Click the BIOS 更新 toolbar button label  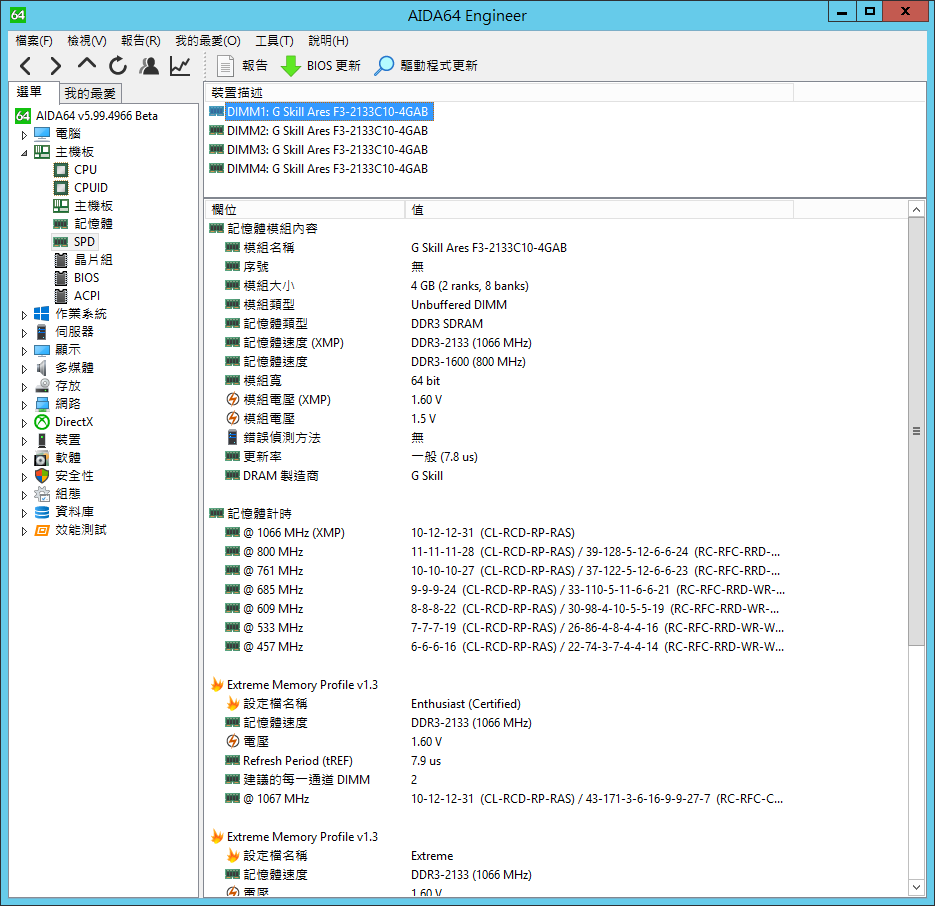click(334, 66)
